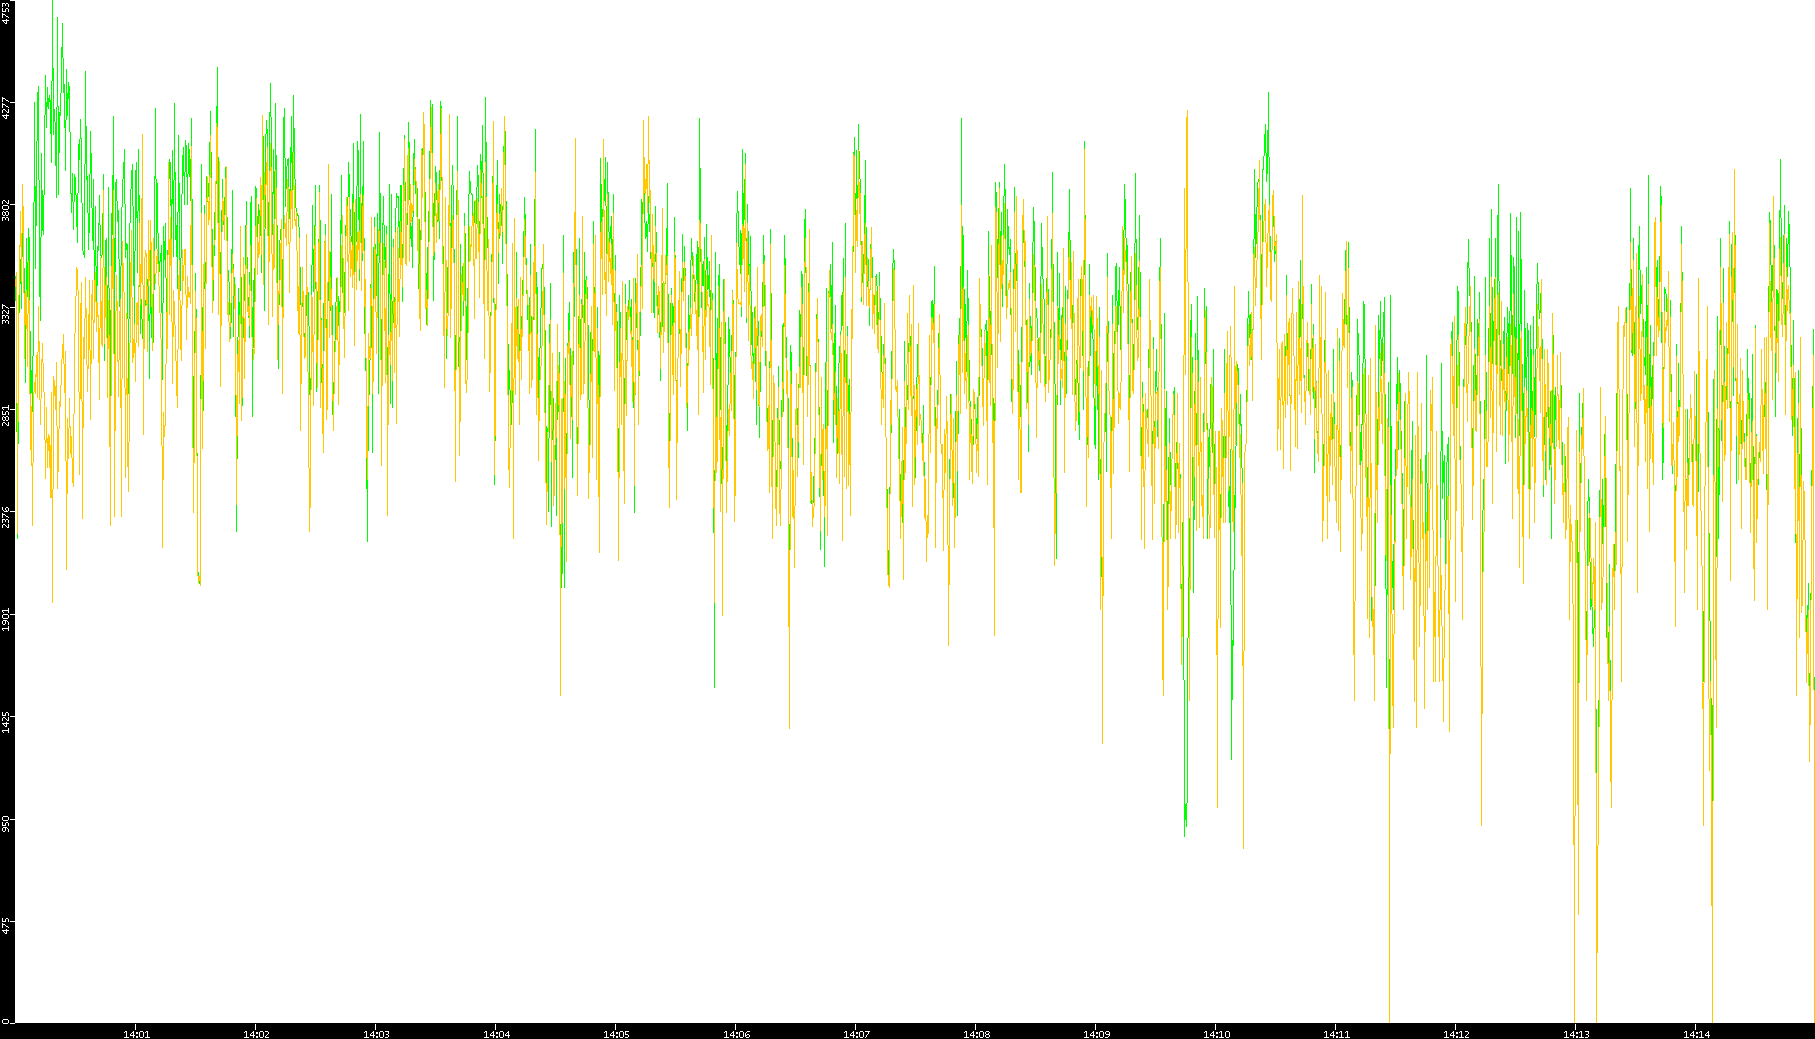Click the 14:09 time axis label
The width and height of the screenshot is (1815, 1039).
[1096, 1034]
